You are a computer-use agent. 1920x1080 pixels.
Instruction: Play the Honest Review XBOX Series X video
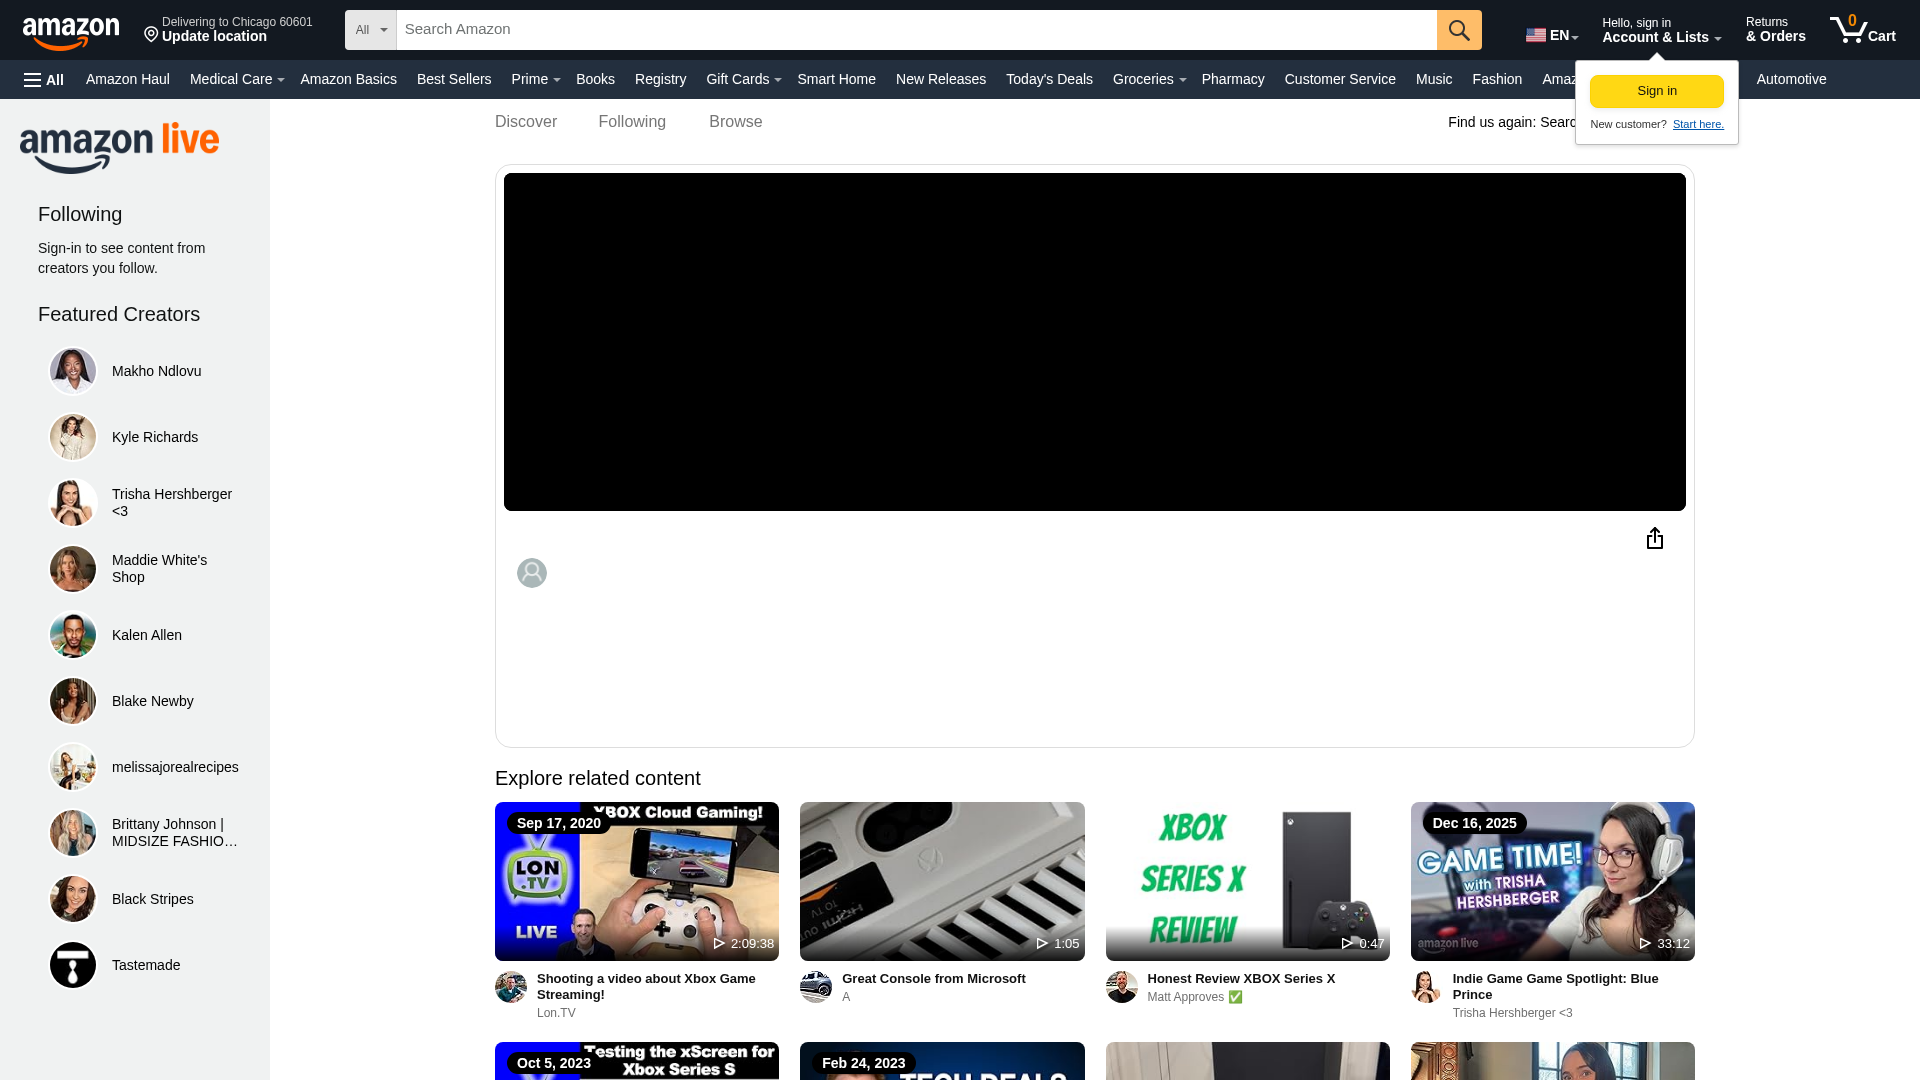[1247, 880]
